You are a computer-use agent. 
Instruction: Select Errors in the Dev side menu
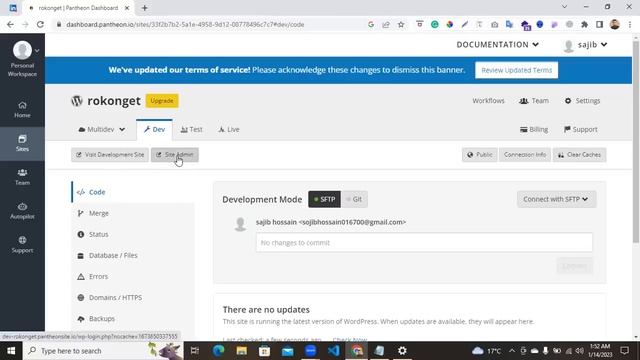point(132,276)
